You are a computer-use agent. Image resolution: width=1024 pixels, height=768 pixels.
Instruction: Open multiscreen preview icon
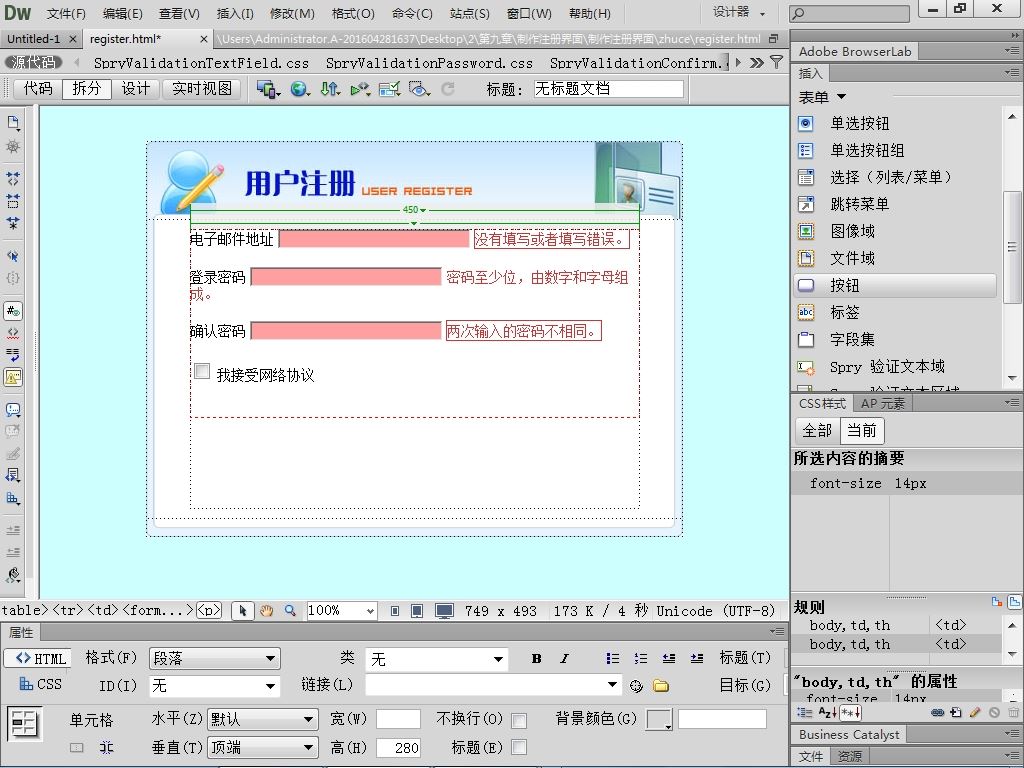(267, 89)
